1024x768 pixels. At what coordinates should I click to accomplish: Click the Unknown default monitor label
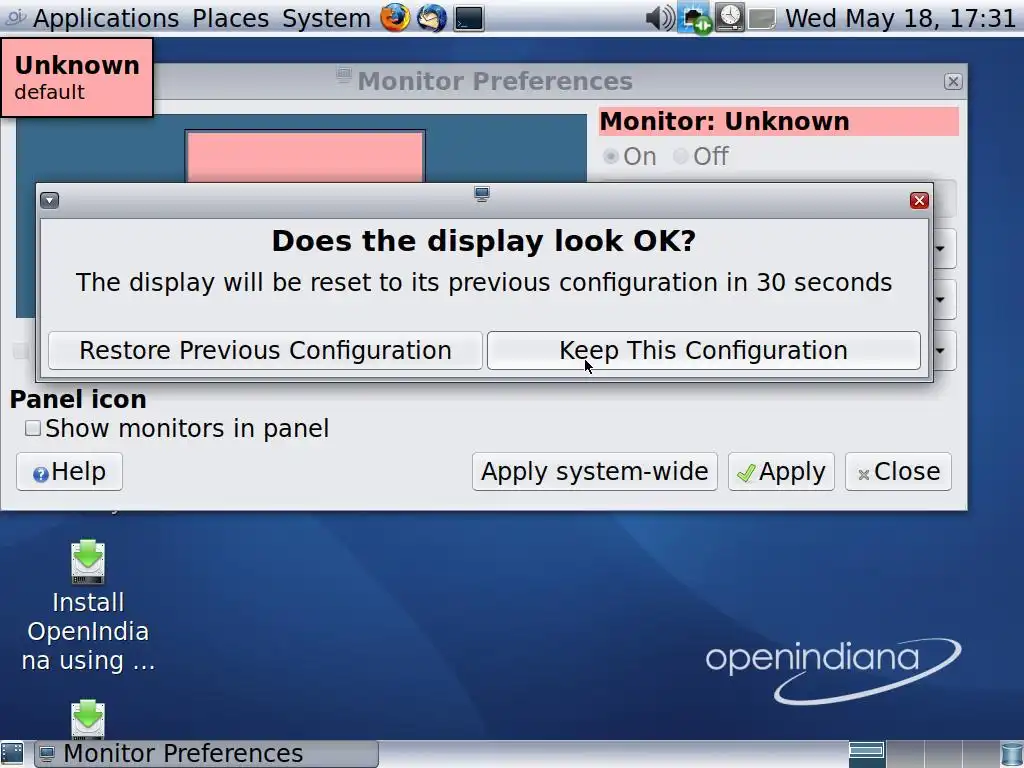pyautogui.click(x=77, y=78)
